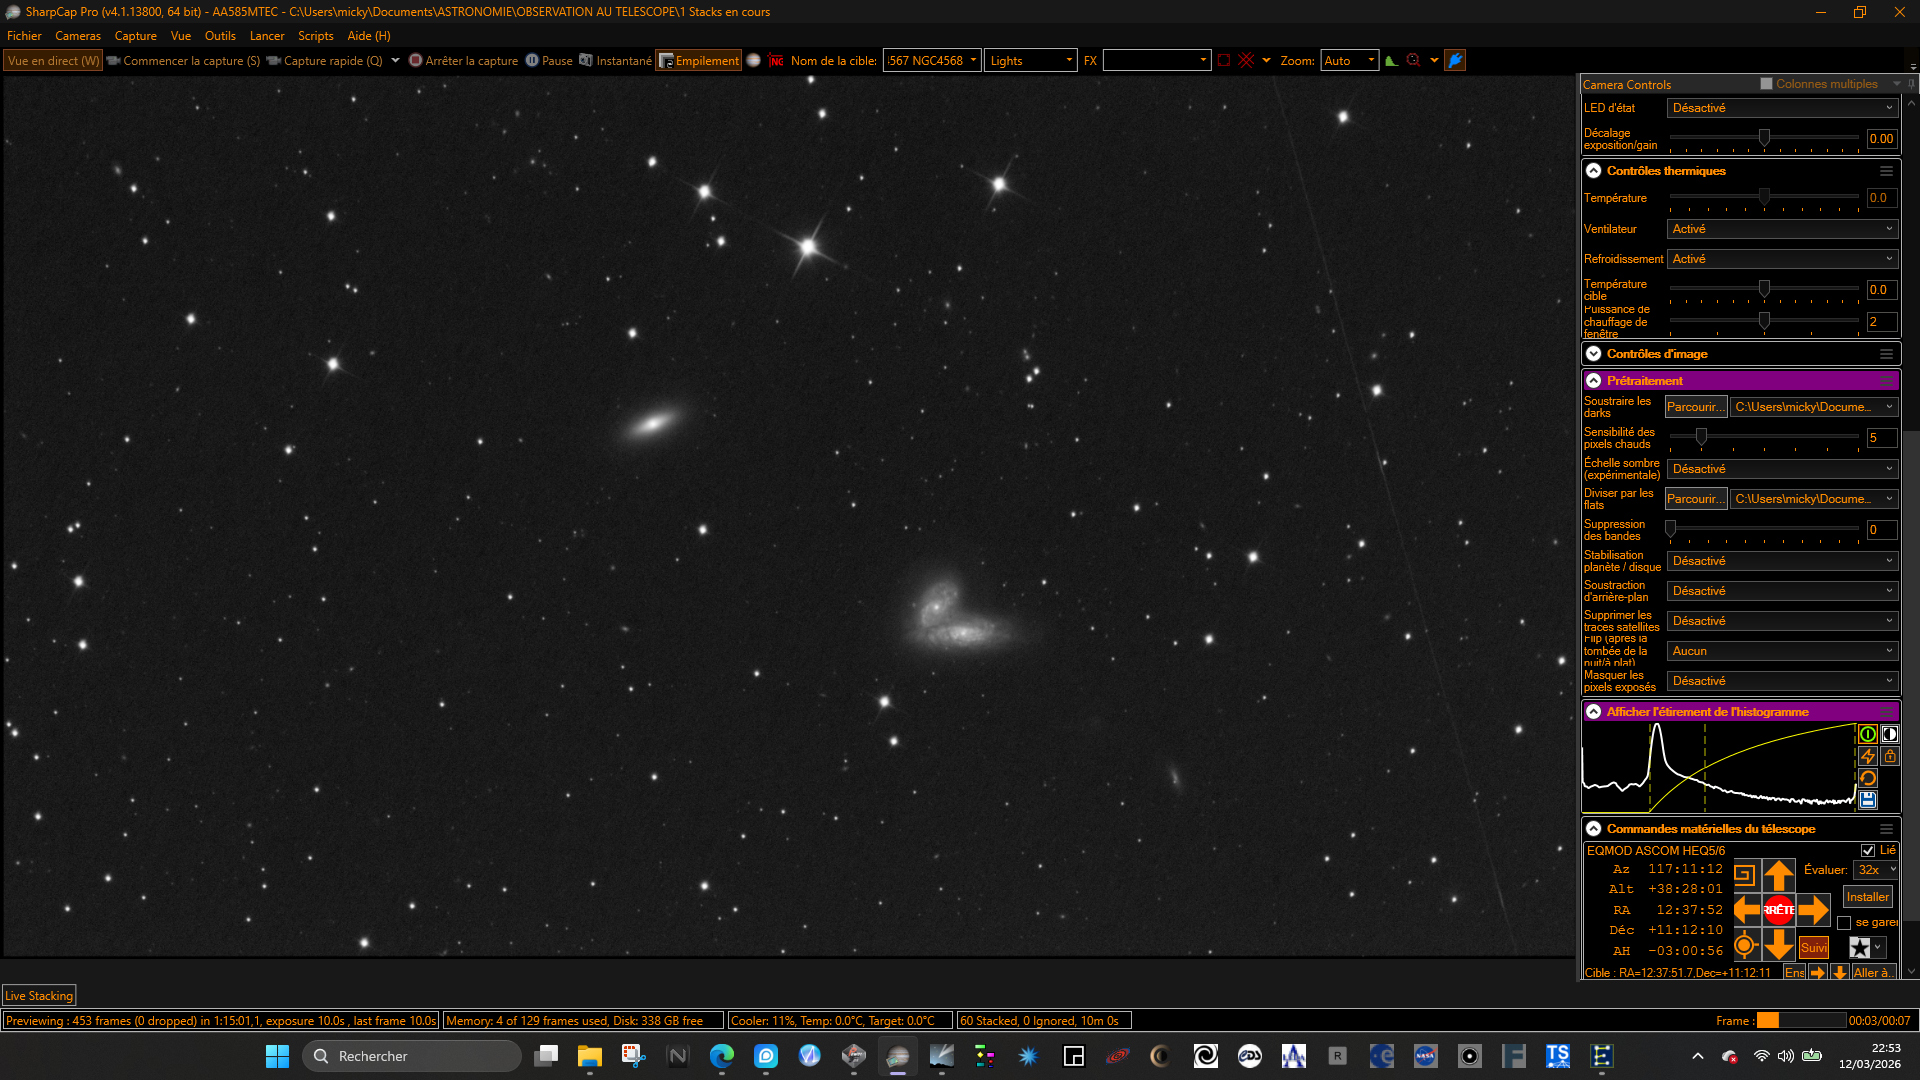Move telescope up with orange arrow
This screenshot has width=1920, height=1080.
point(1778,875)
